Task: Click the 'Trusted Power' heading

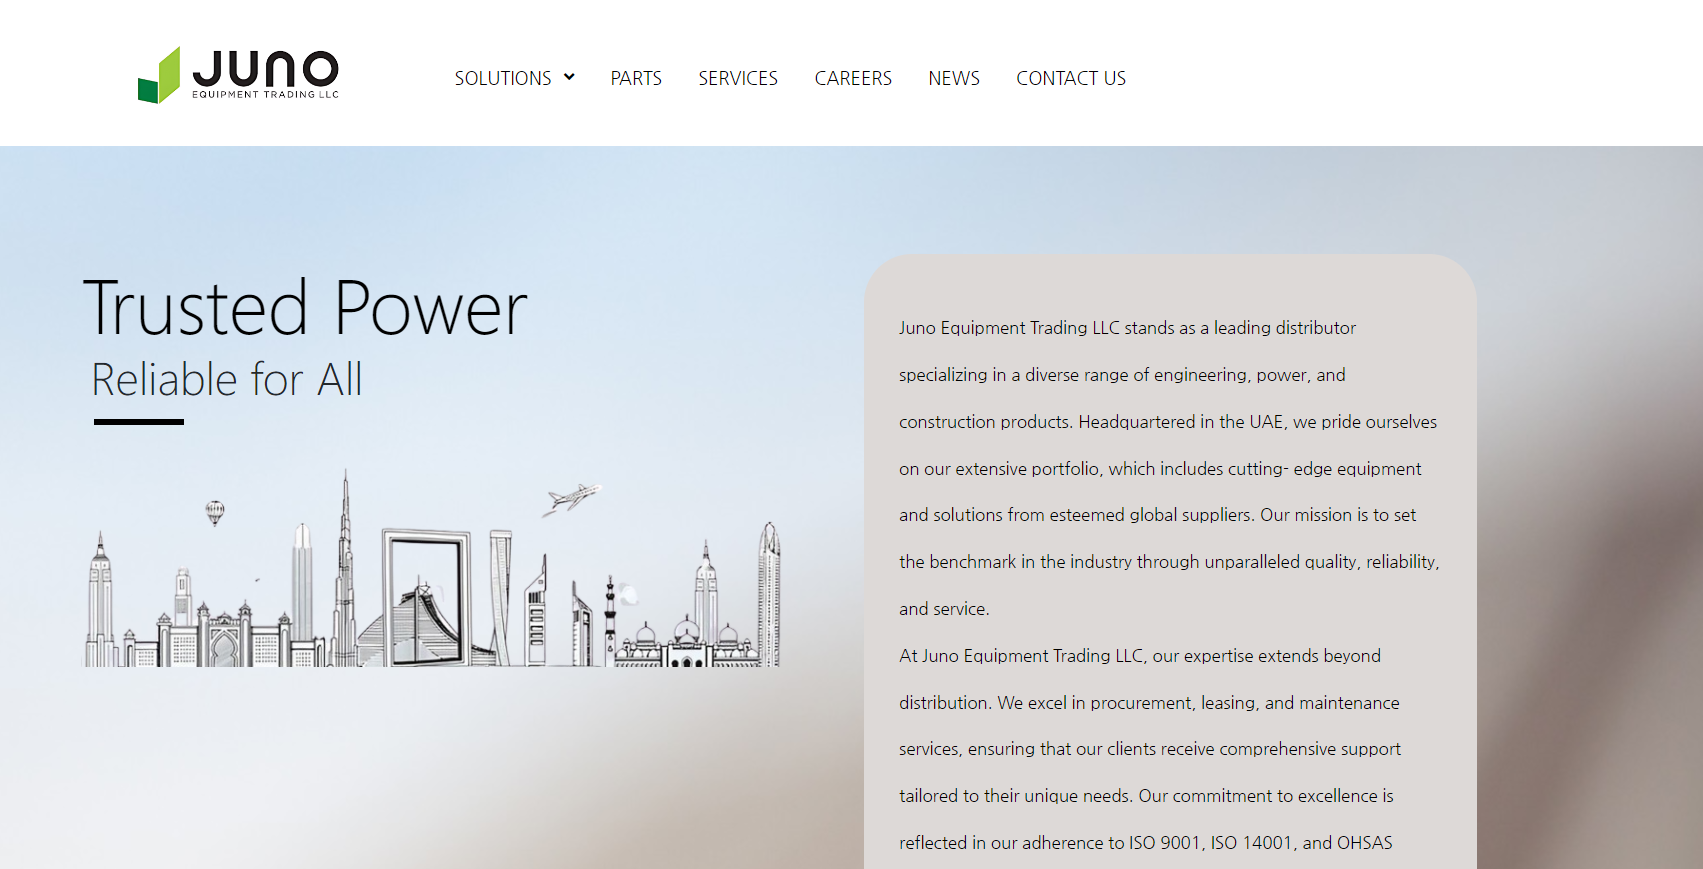Action: coord(305,308)
